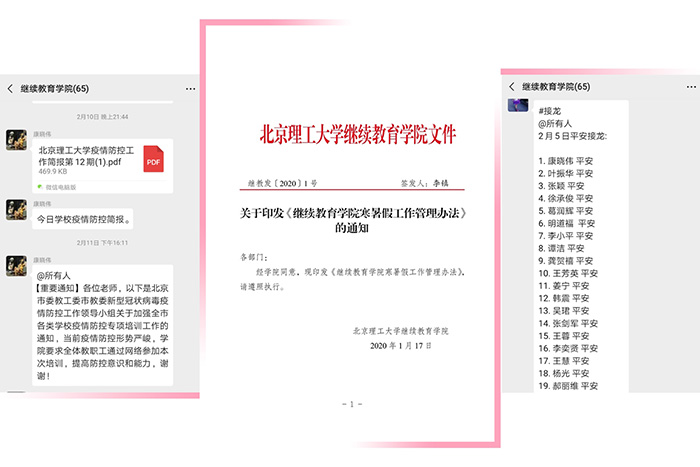The image size is (700, 467).
Task: Click the title 关于印发《继续教育学院寒暑假工作管理办法》
Action: click(353, 213)
